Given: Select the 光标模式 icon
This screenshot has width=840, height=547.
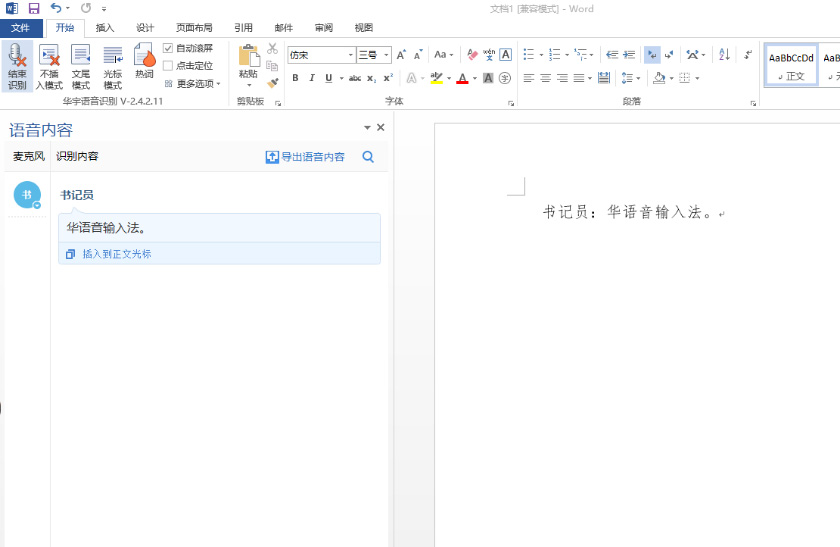Looking at the screenshot, I should (x=113, y=66).
